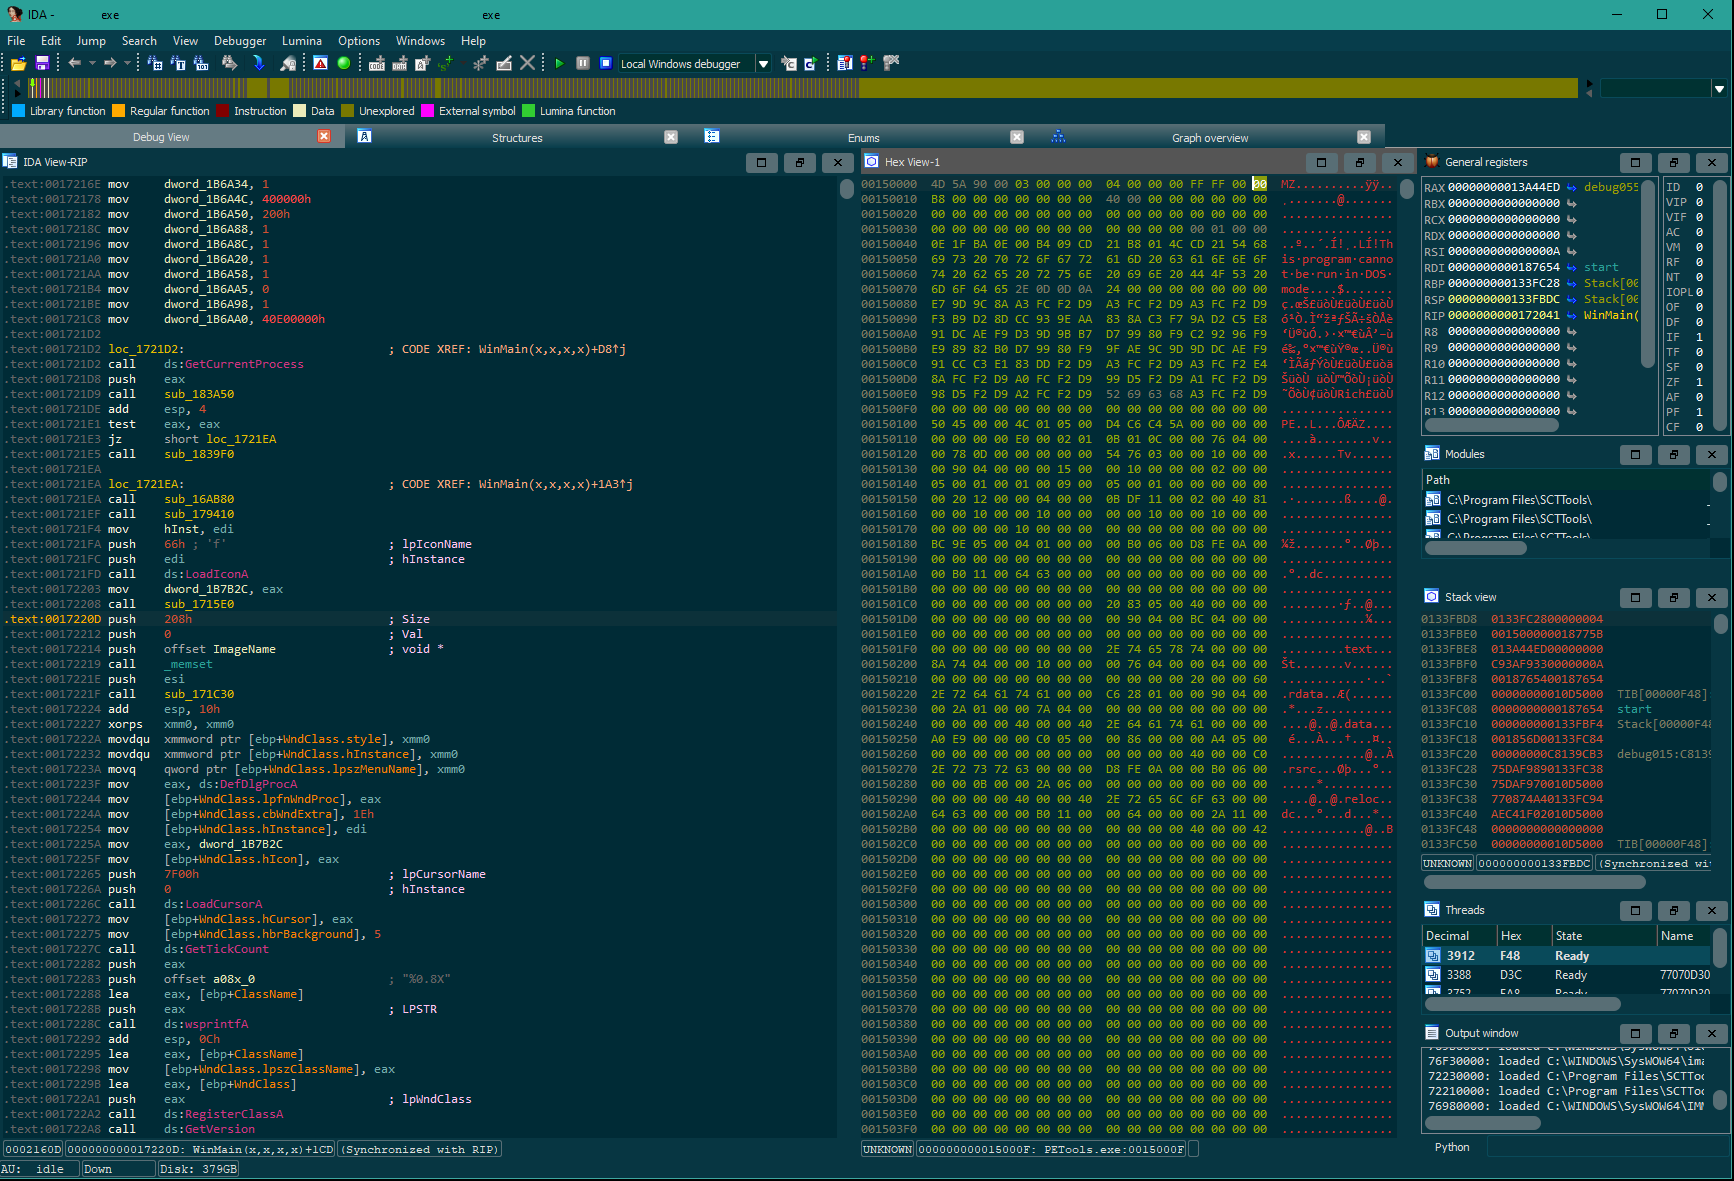Click the Open file toolbar icon
This screenshot has height=1181, width=1734.
18,63
